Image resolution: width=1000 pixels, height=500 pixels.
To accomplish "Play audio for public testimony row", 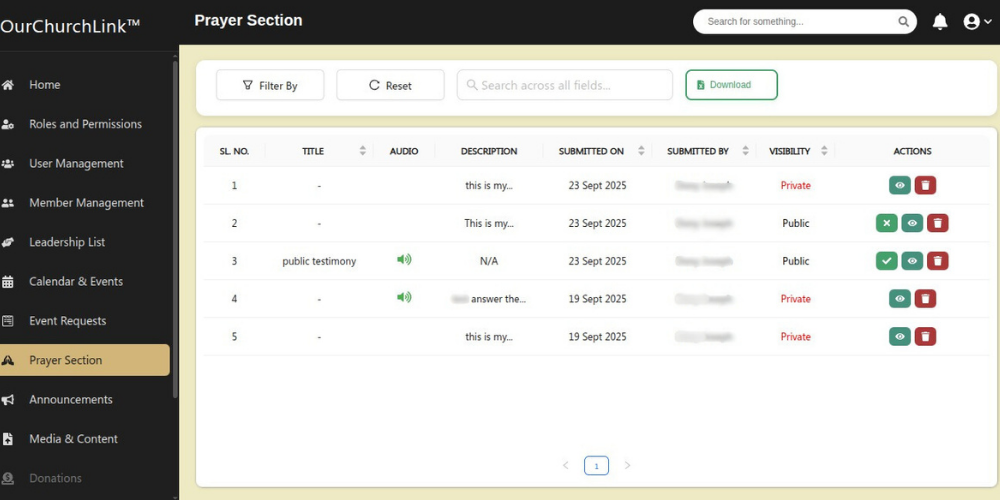I will pyautogui.click(x=404, y=260).
